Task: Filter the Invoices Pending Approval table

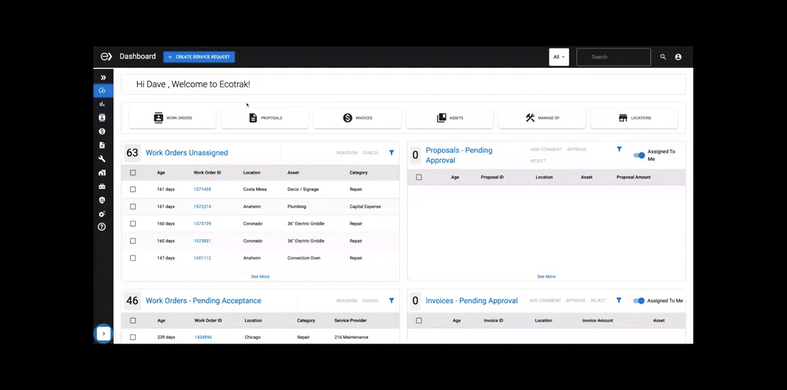Action: 619,300
